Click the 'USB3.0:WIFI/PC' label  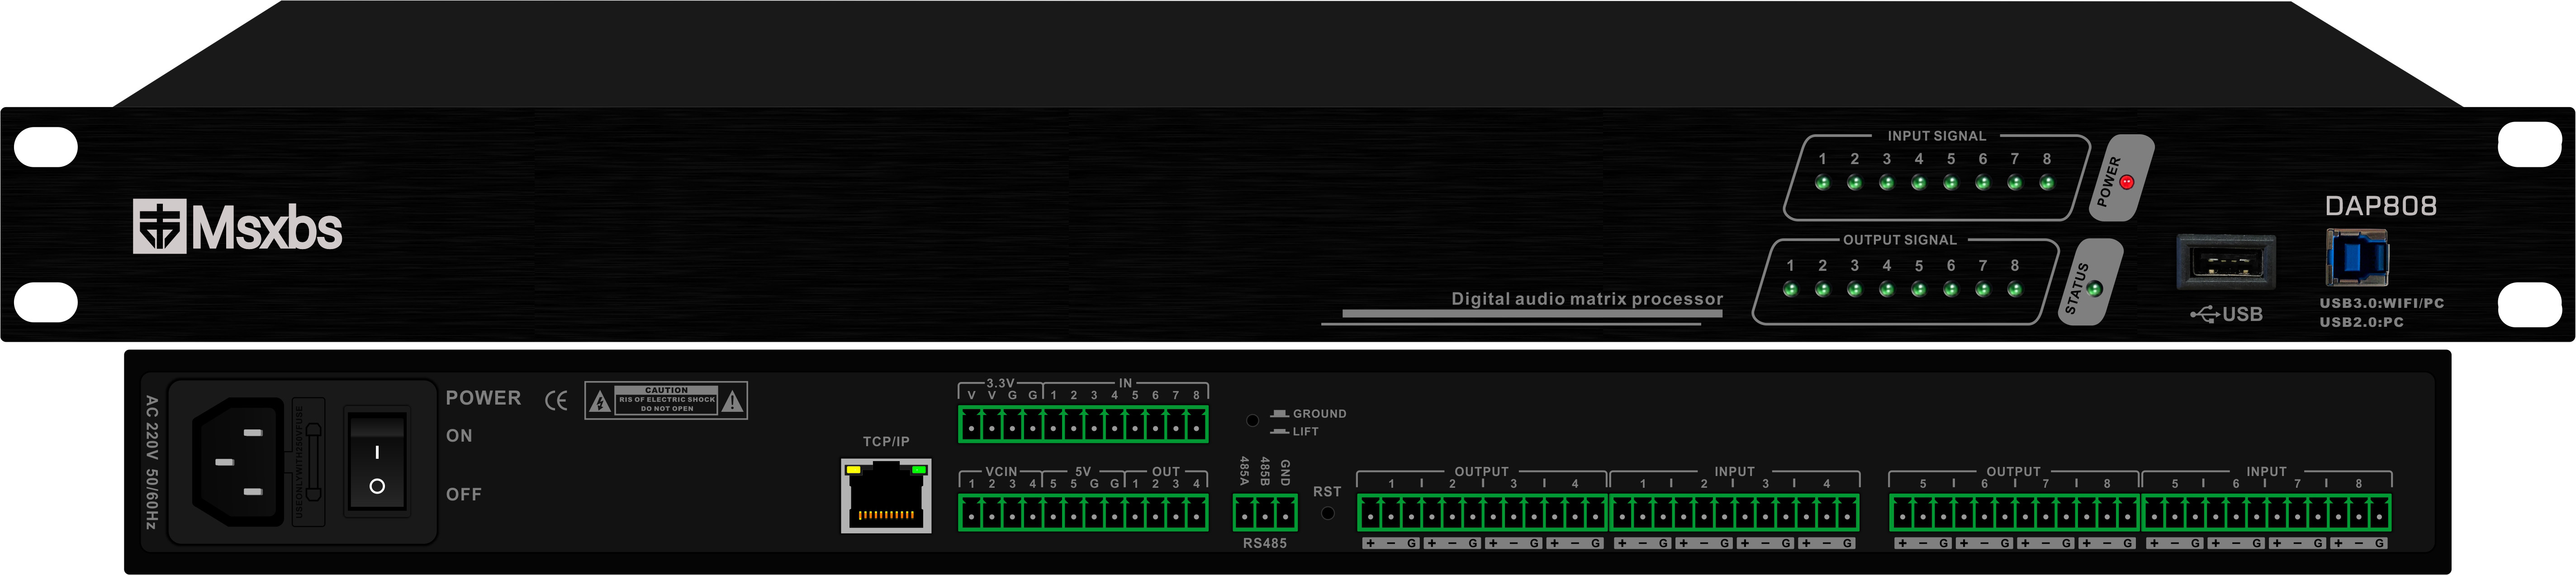point(2381,303)
